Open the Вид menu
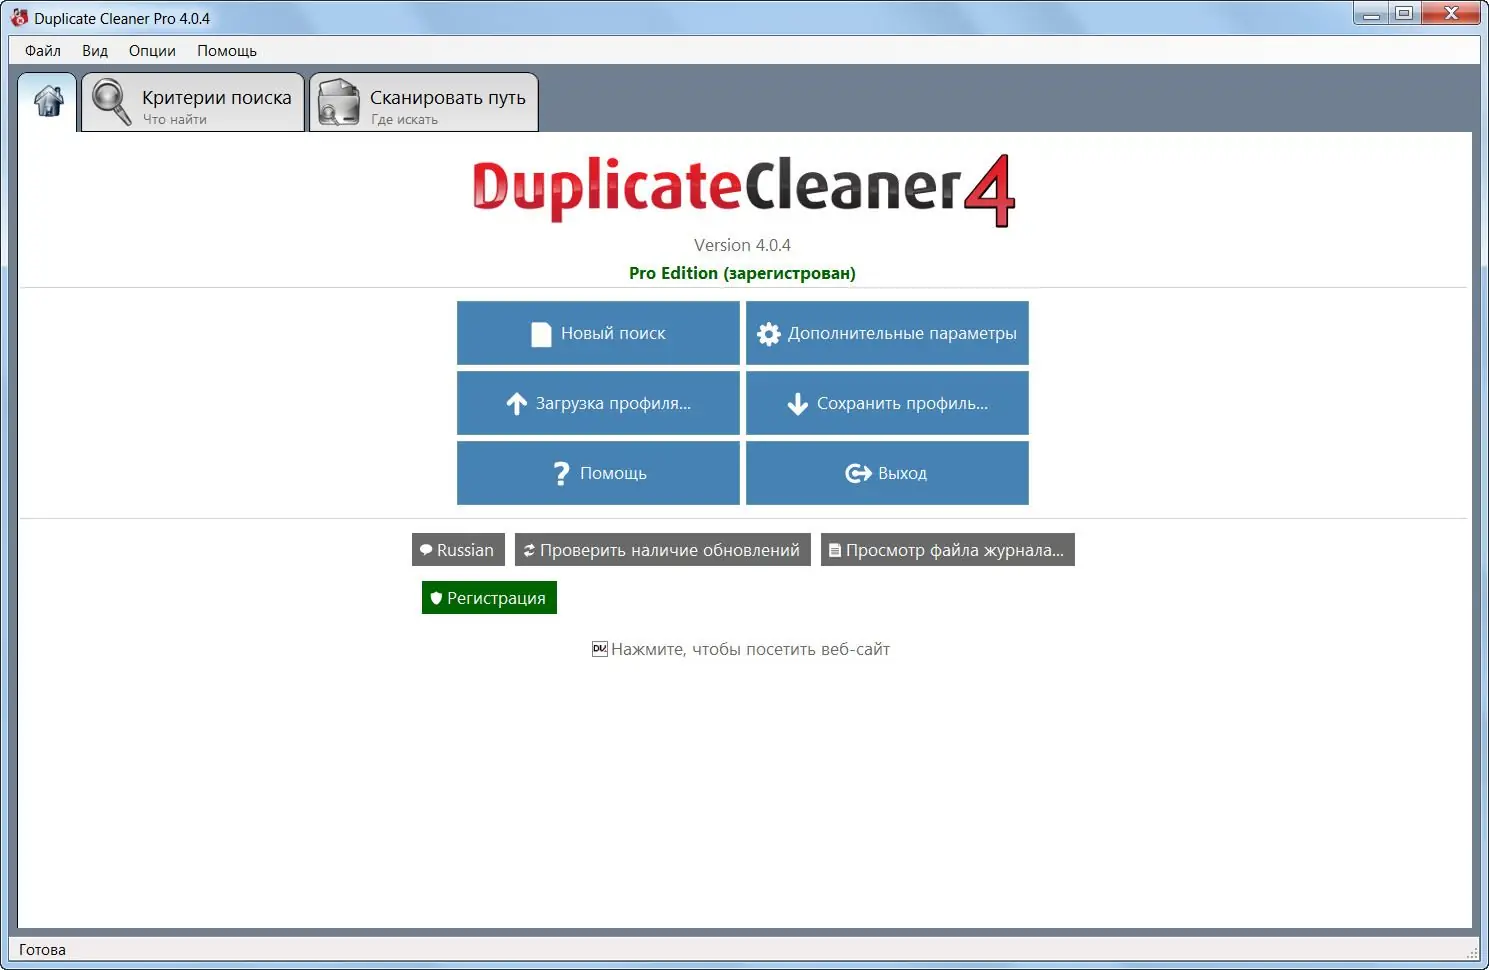Viewport: 1489px width, 970px height. point(95,51)
